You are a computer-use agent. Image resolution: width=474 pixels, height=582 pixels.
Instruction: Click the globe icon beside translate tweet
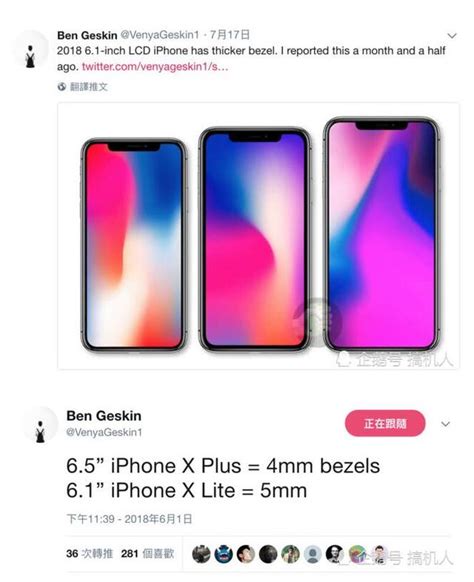[x=62, y=87]
